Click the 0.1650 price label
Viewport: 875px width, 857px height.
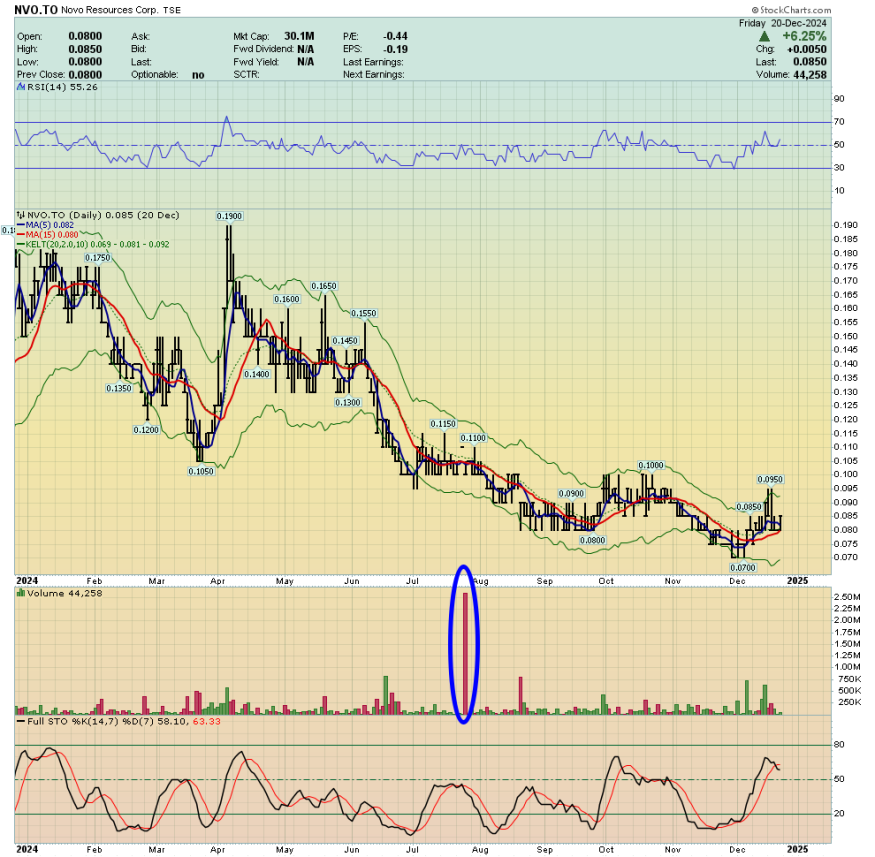click(x=324, y=286)
